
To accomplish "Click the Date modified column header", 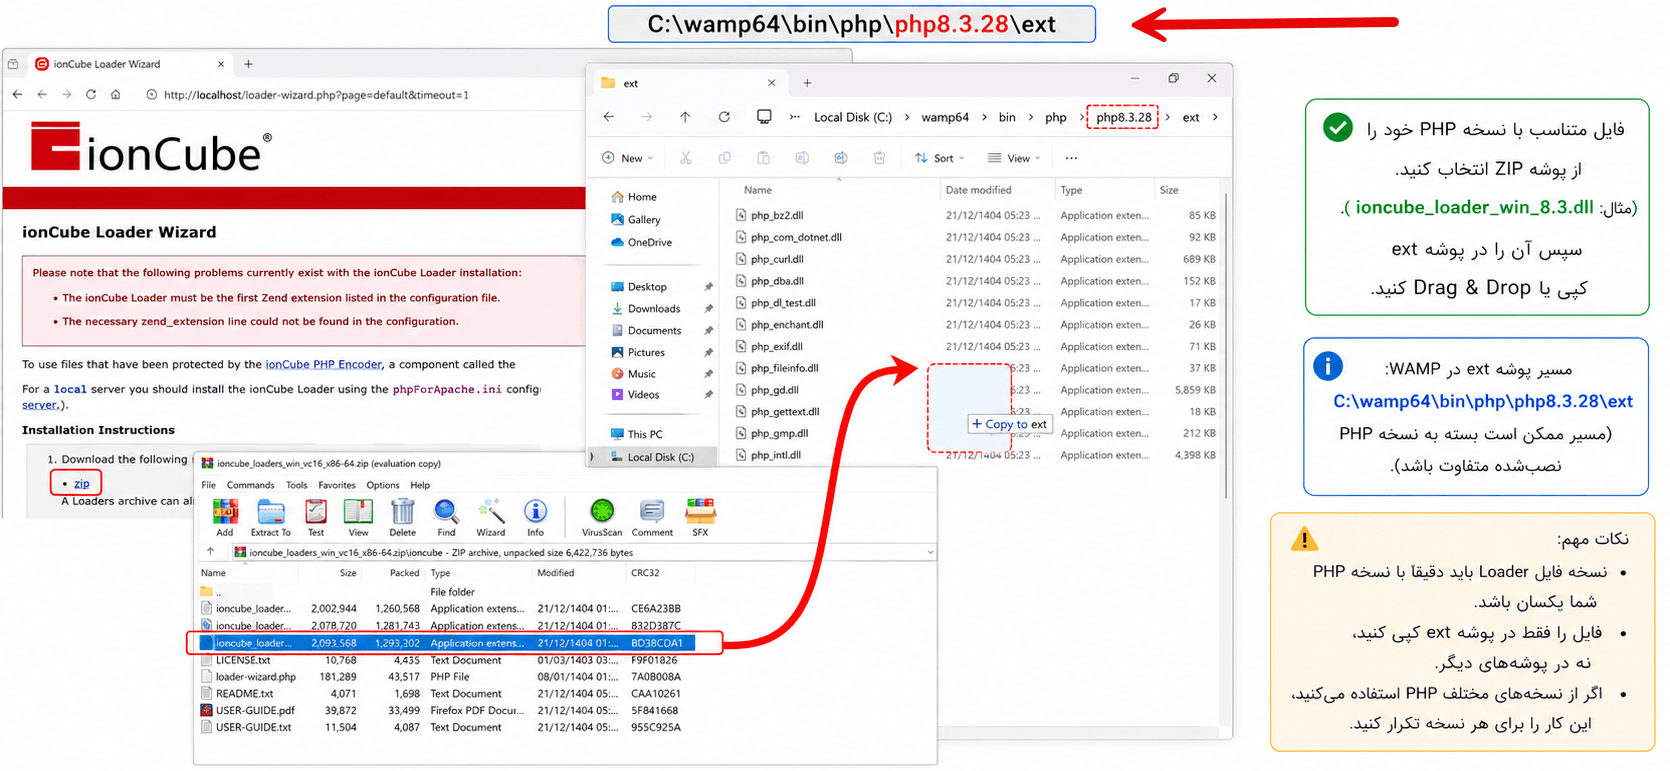I will tap(978, 190).
